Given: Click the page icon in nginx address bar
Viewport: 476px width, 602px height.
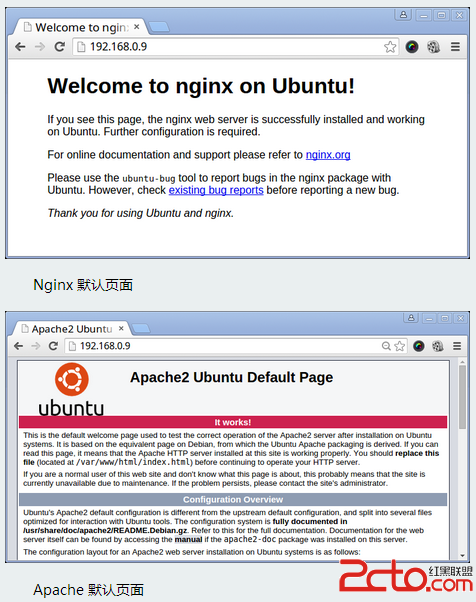Looking at the screenshot, I should point(81,47).
